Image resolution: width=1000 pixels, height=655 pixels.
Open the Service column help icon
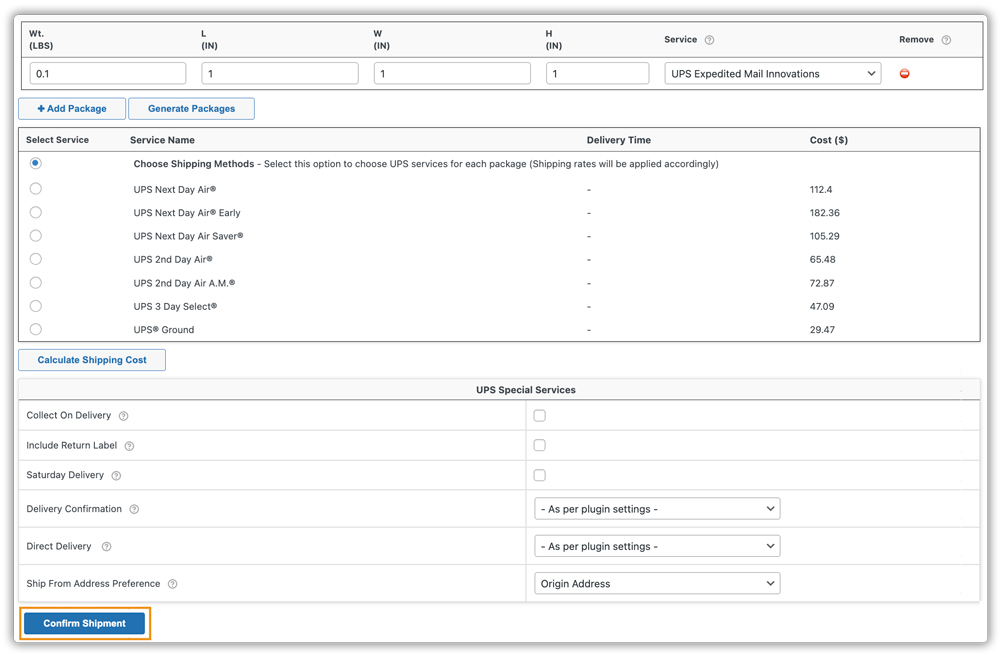[x=709, y=40]
